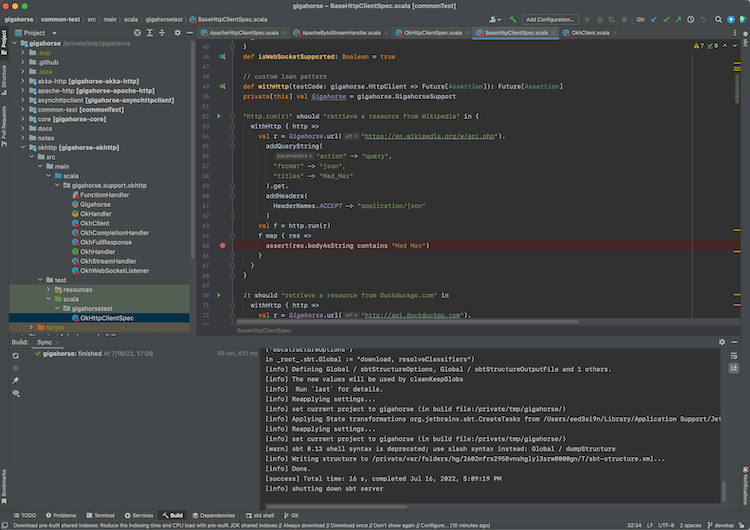
Task: Toggle the Pull Requests side tab
Action: [x=4, y=126]
